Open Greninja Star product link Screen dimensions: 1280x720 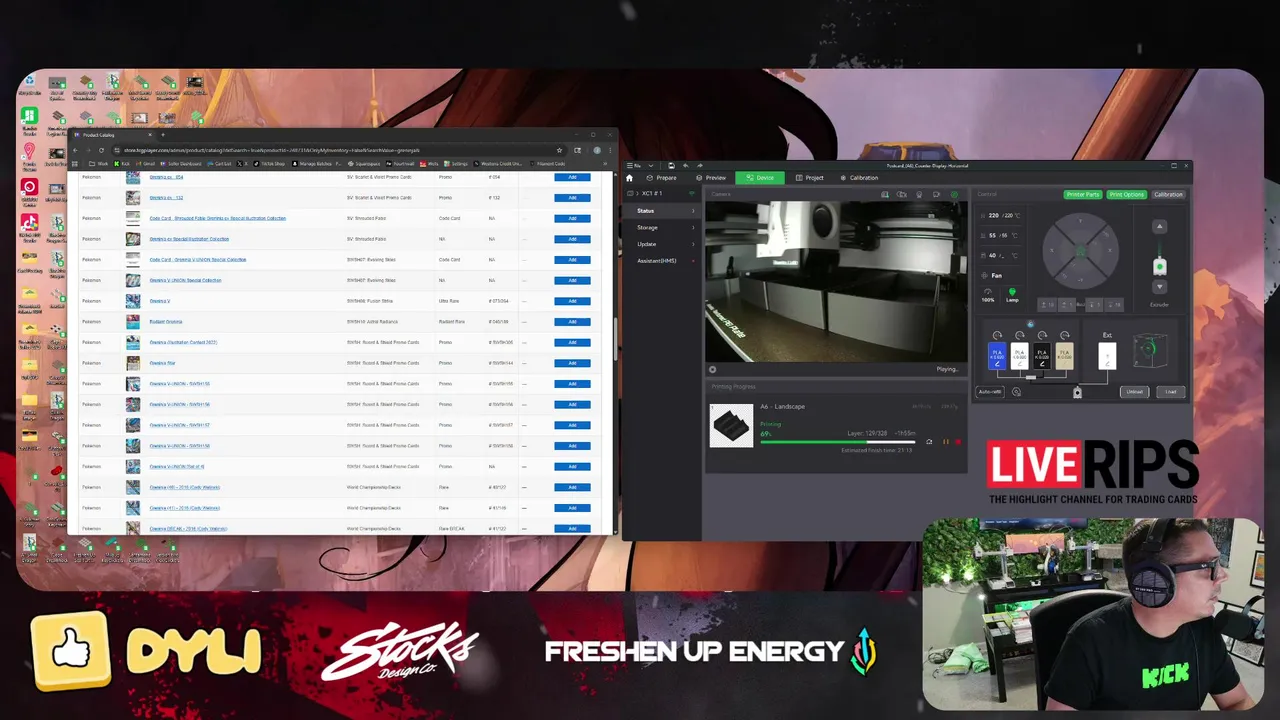pyautogui.click(x=162, y=363)
